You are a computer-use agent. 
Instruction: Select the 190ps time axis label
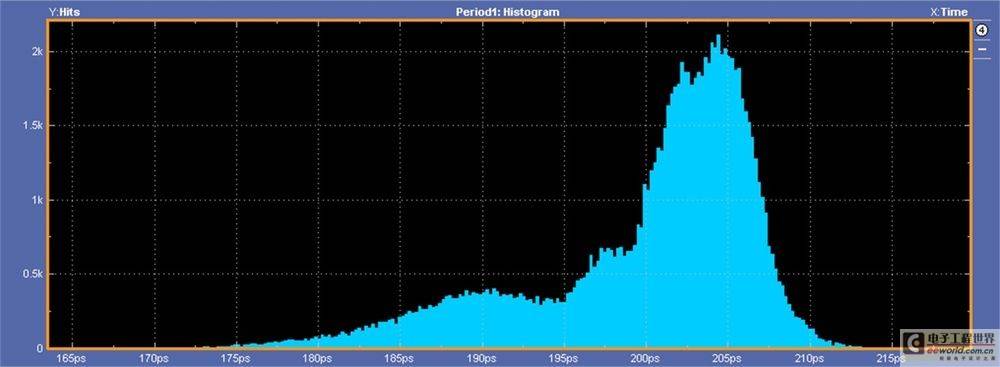(x=482, y=359)
